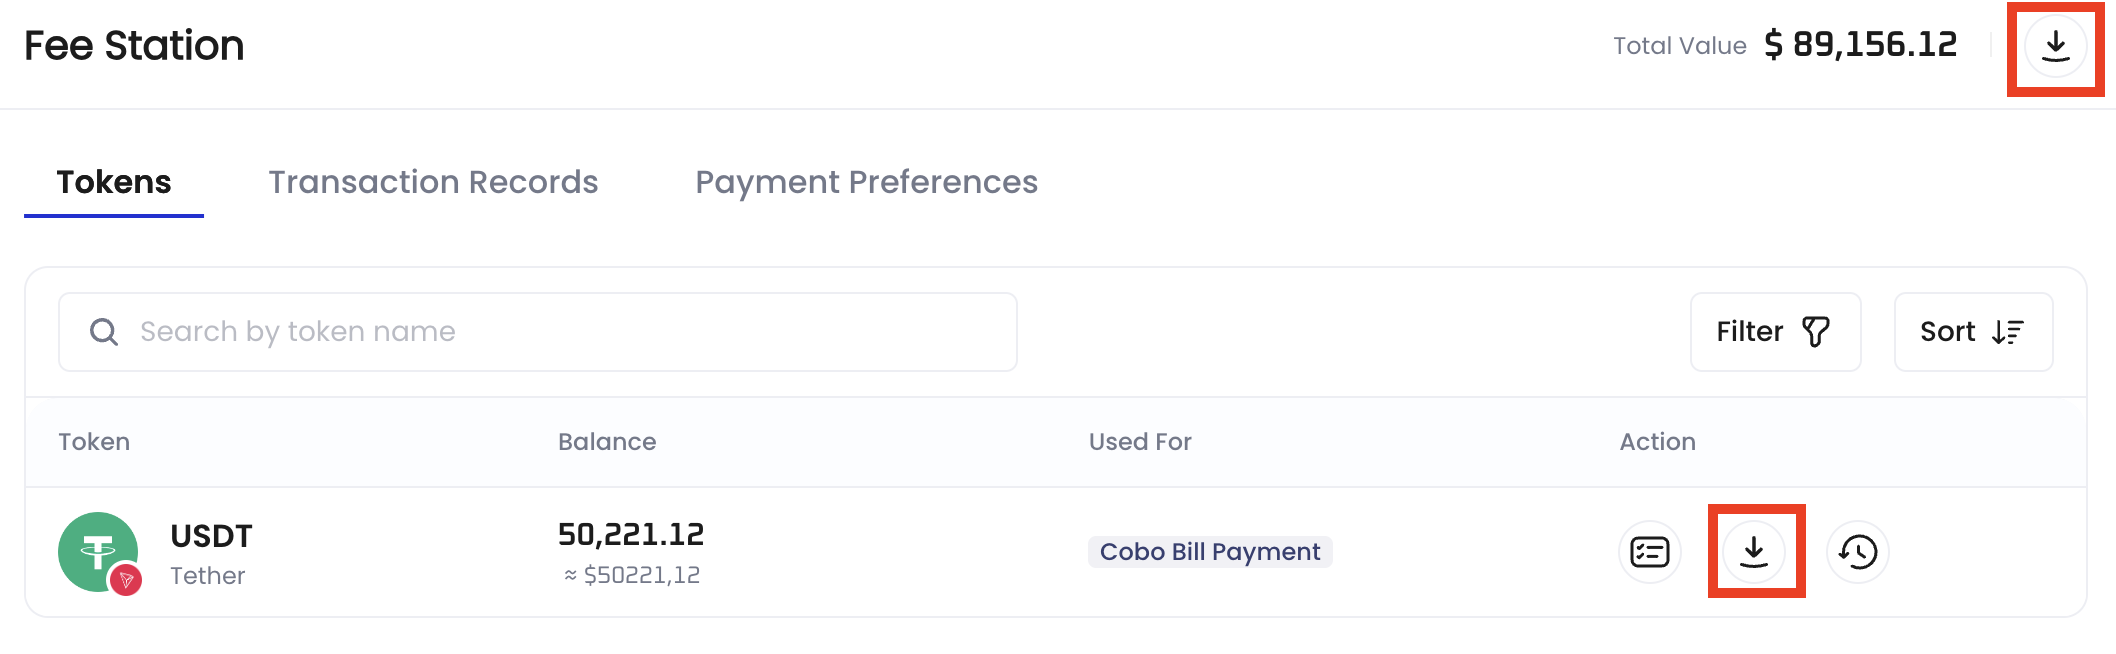Open the Sort options dropdown
The width and height of the screenshot is (2116, 654).
[1972, 332]
